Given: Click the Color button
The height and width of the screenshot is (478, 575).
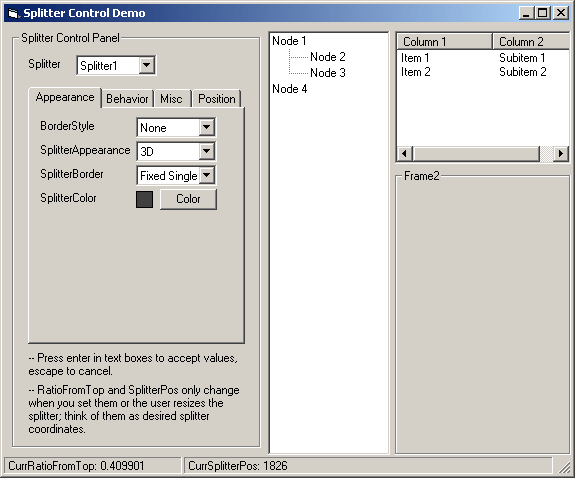Looking at the screenshot, I should 188,199.
